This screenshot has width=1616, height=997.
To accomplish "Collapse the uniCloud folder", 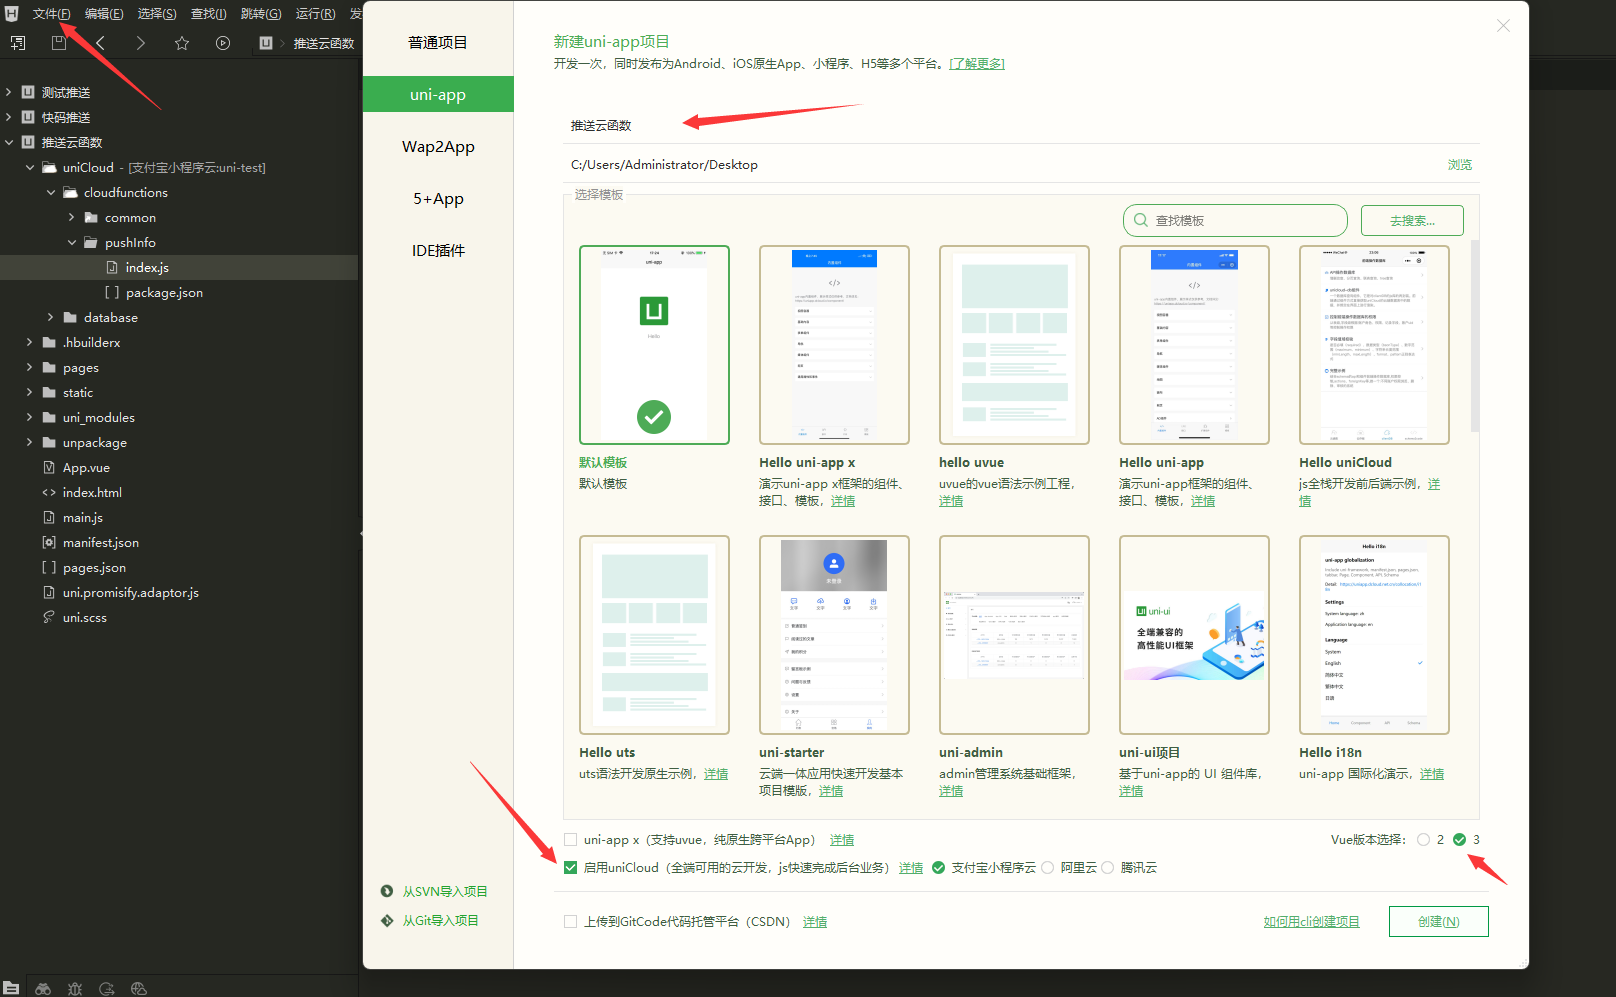I will click(30, 167).
